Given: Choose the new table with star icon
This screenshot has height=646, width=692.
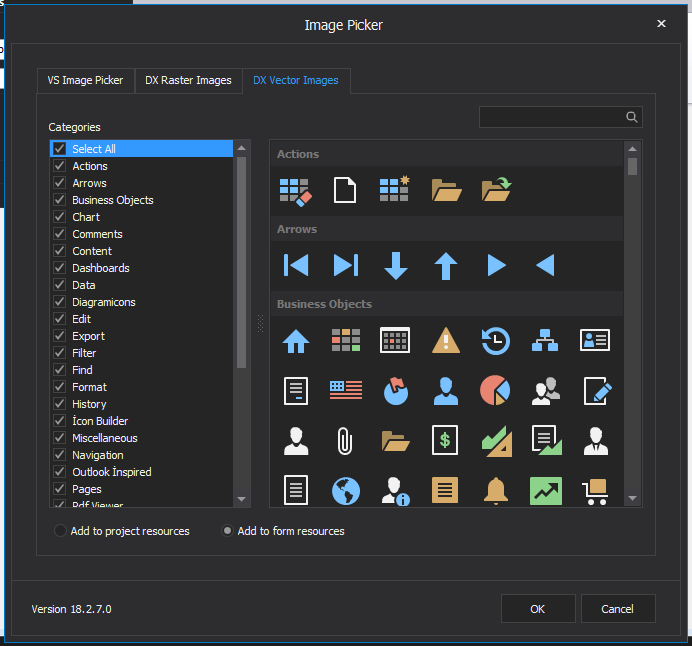Looking at the screenshot, I should click(395, 189).
